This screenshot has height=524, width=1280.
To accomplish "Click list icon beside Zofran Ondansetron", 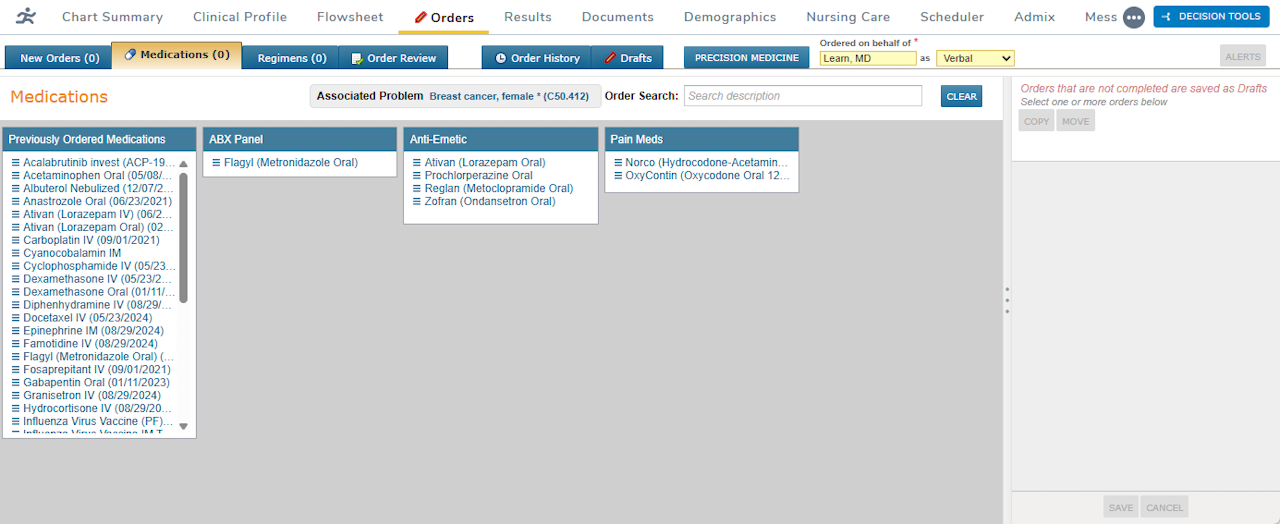I will [417, 201].
